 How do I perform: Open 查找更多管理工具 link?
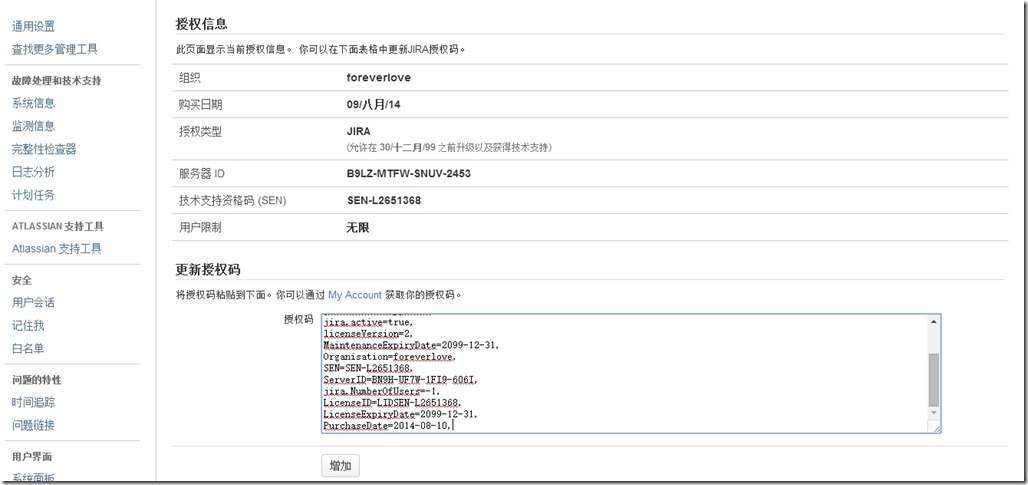click(55, 50)
